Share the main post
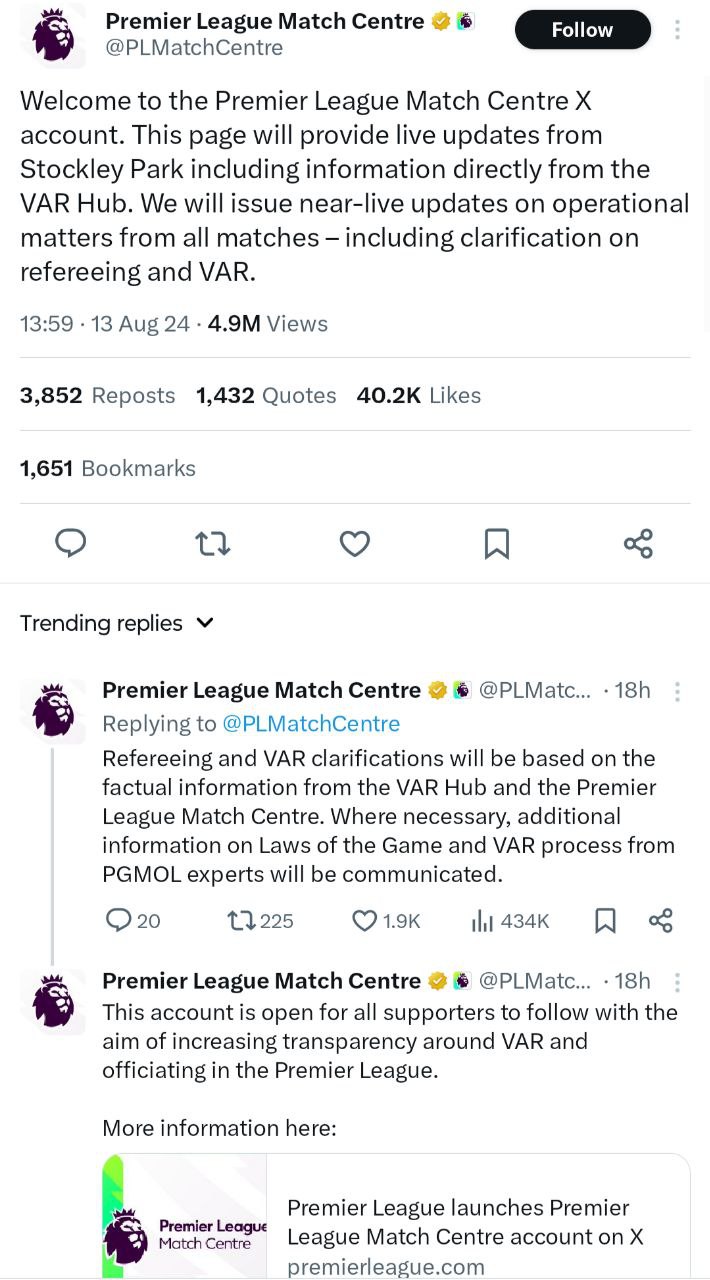 [638, 543]
